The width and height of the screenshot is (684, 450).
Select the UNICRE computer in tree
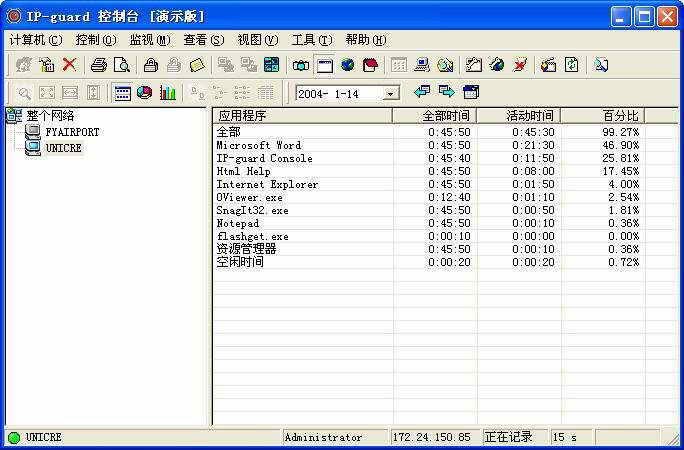coord(64,148)
